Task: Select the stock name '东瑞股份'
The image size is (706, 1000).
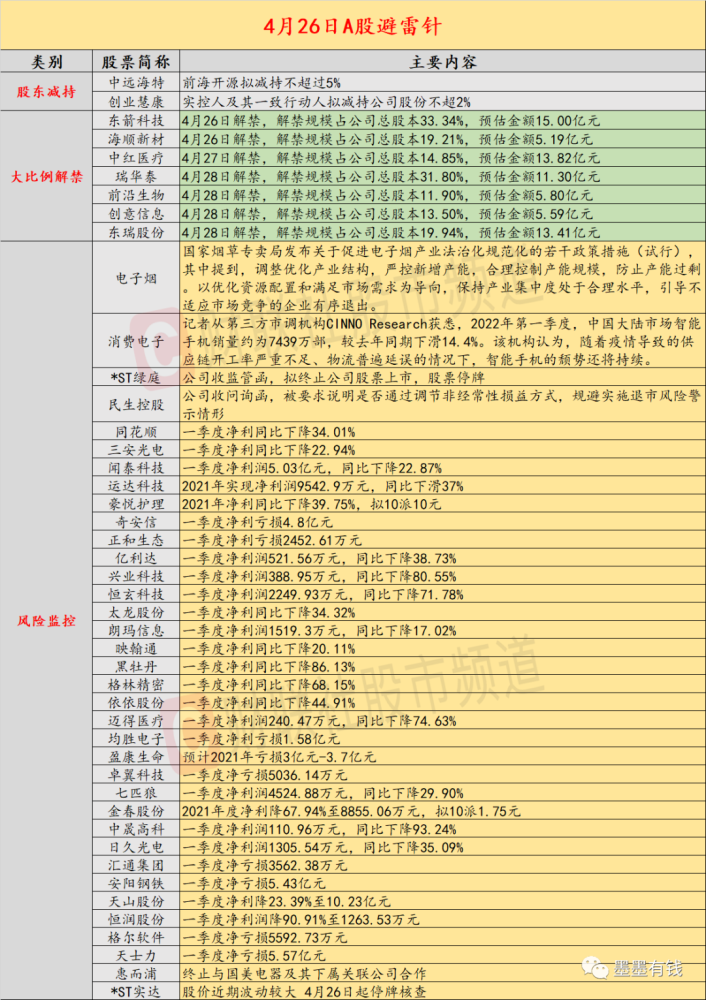Action: click(x=136, y=232)
